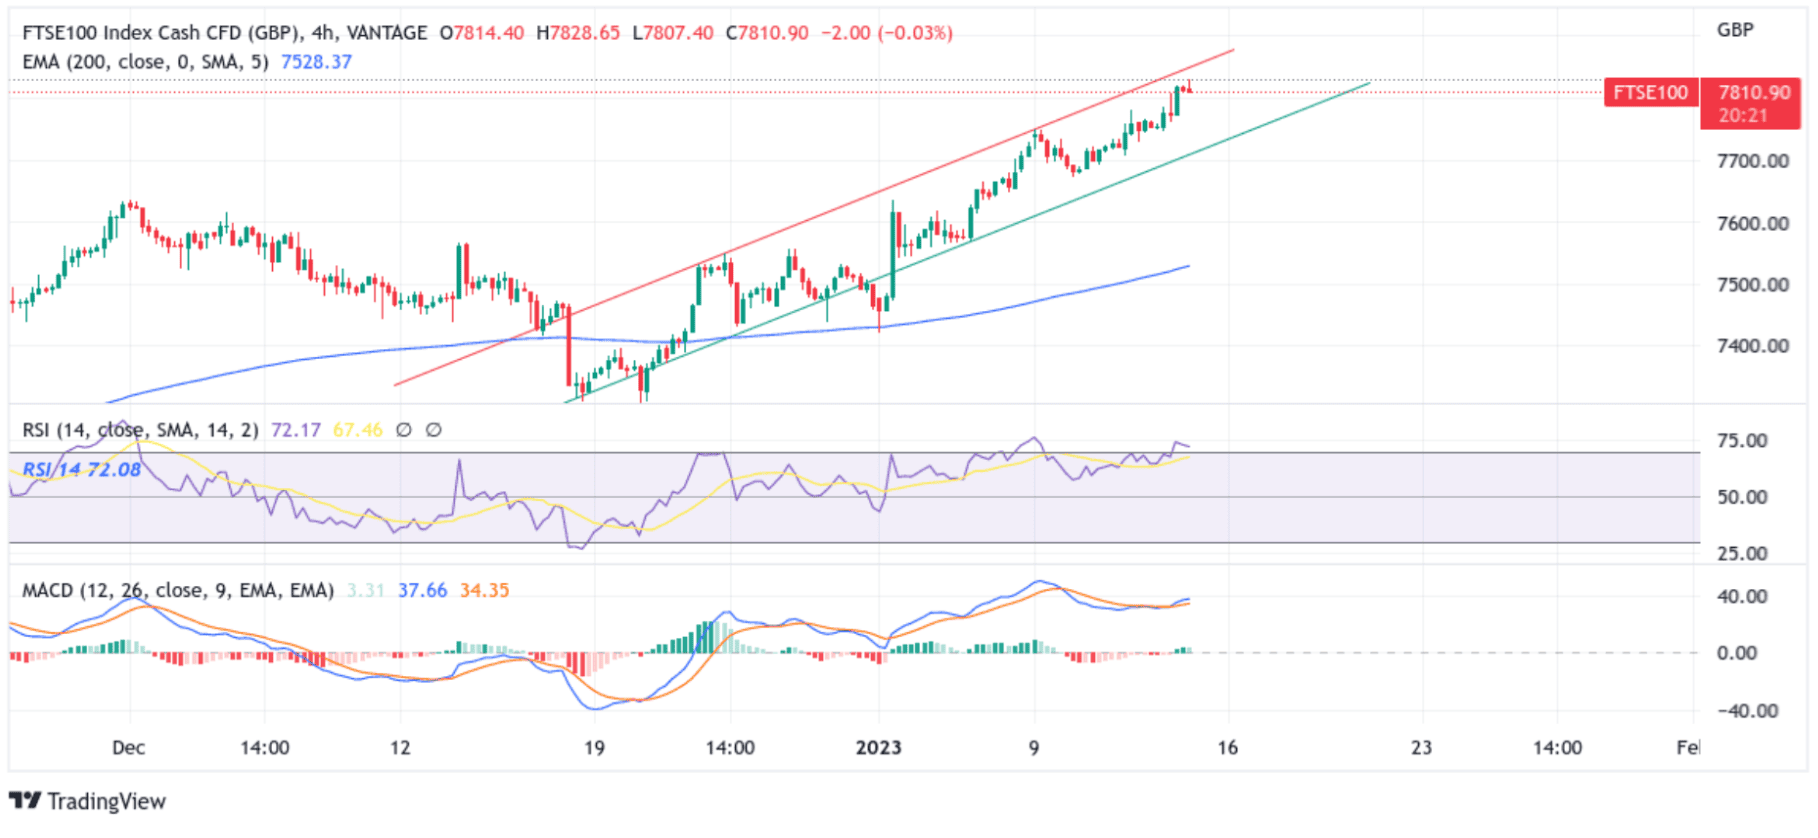Click the 23 date label
The height and width of the screenshot is (838, 1818).
(x=1421, y=748)
